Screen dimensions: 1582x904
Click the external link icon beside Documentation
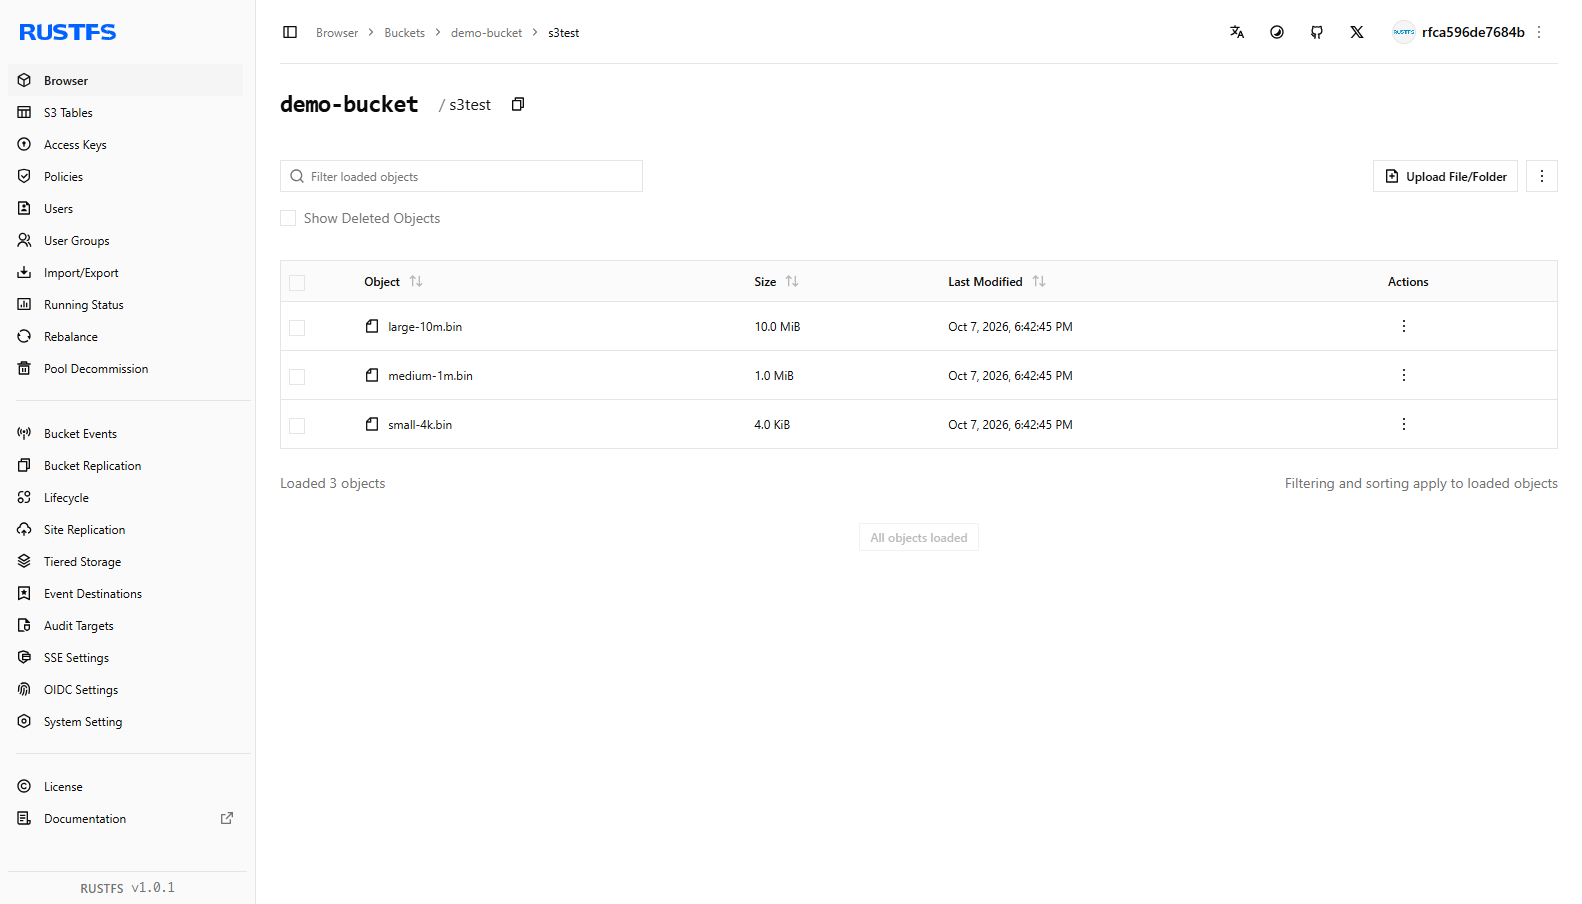tap(227, 818)
